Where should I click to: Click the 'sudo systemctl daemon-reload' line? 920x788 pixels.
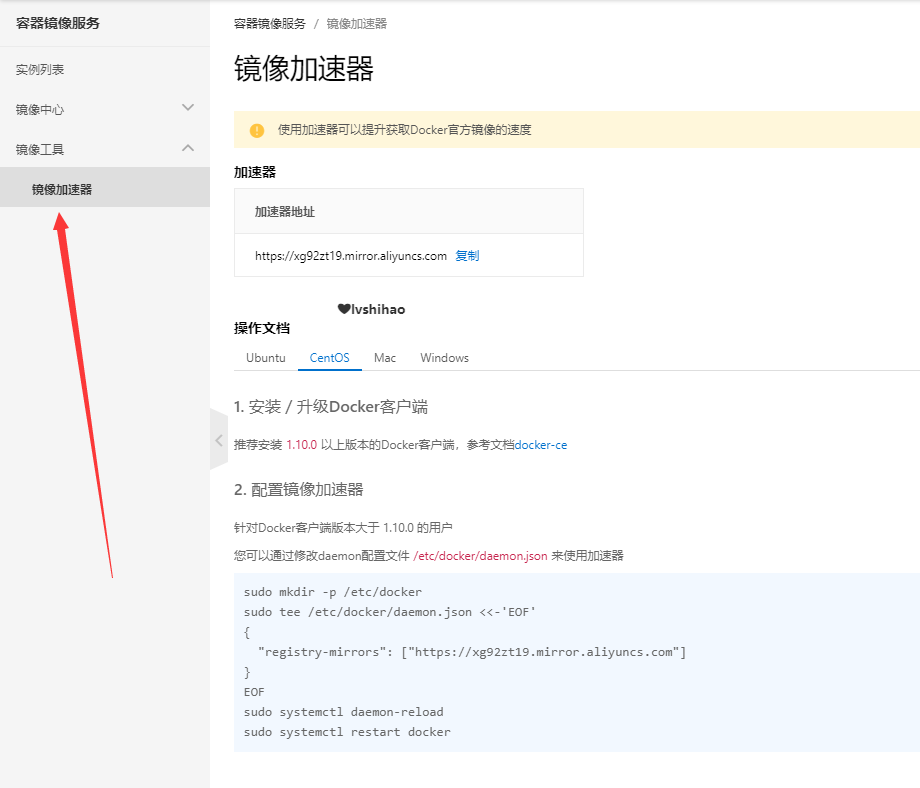pyautogui.click(x=344, y=712)
